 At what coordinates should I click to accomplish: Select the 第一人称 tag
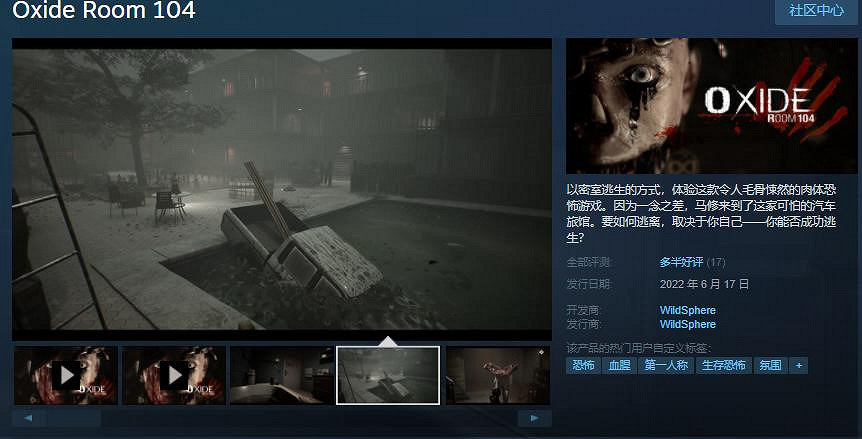point(666,365)
